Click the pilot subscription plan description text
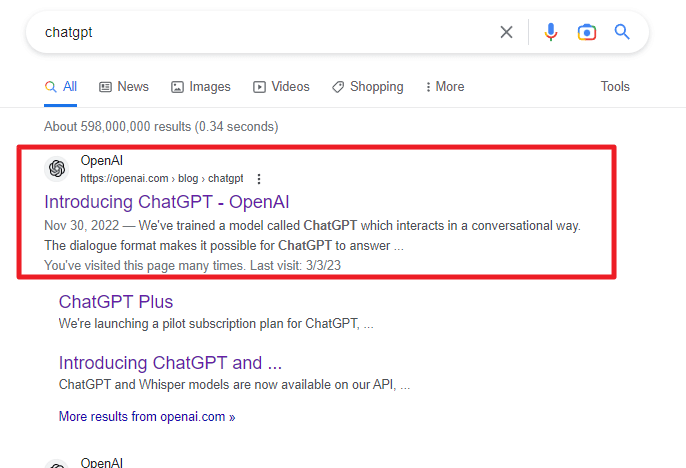This screenshot has height=468, width=686. tap(216, 324)
